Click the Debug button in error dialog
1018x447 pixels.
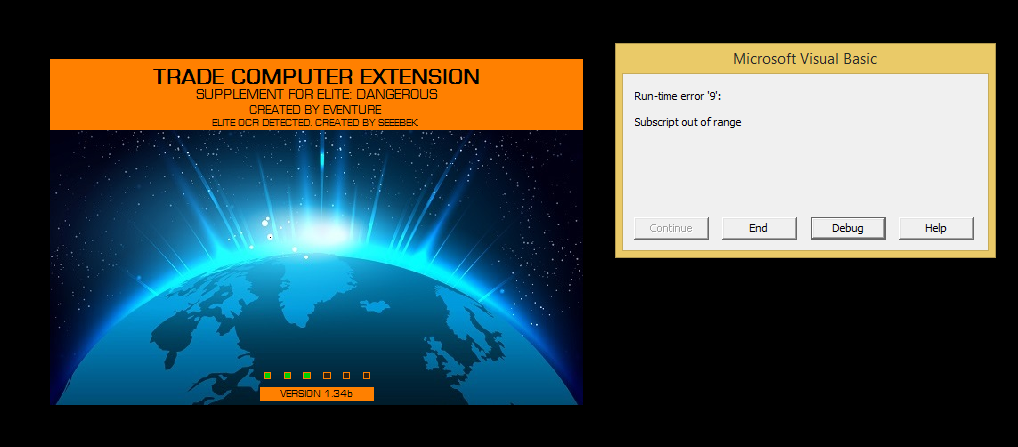(848, 228)
